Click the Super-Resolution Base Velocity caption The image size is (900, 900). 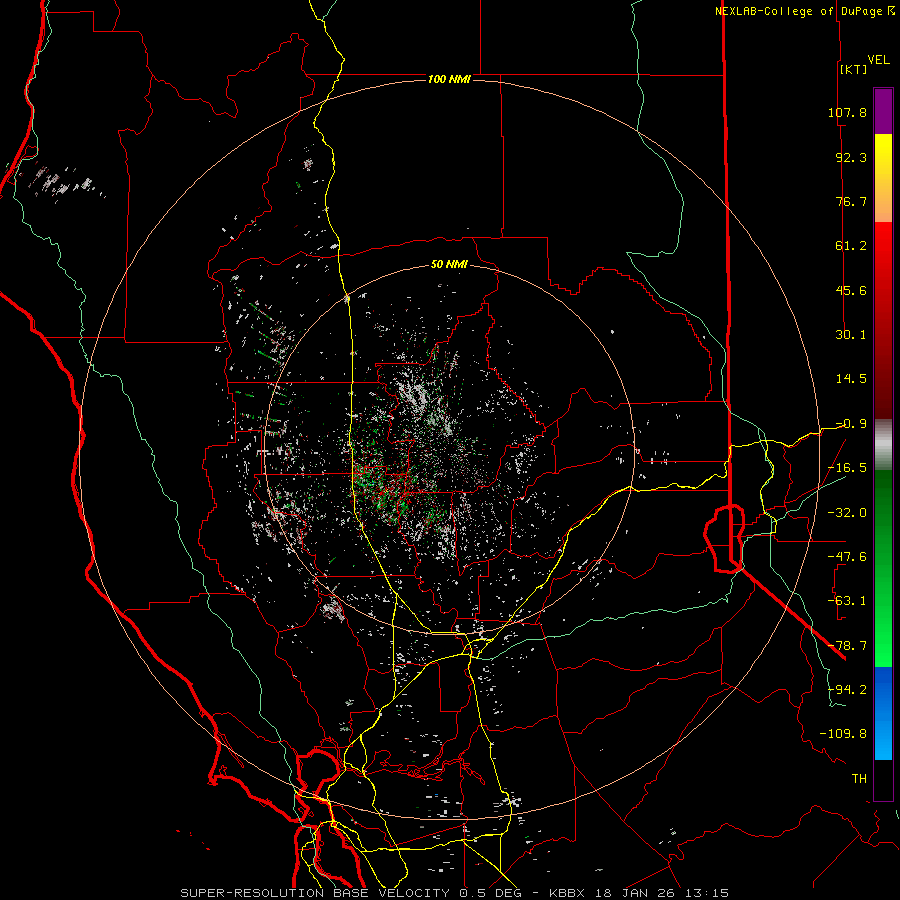(x=455, y=893)
